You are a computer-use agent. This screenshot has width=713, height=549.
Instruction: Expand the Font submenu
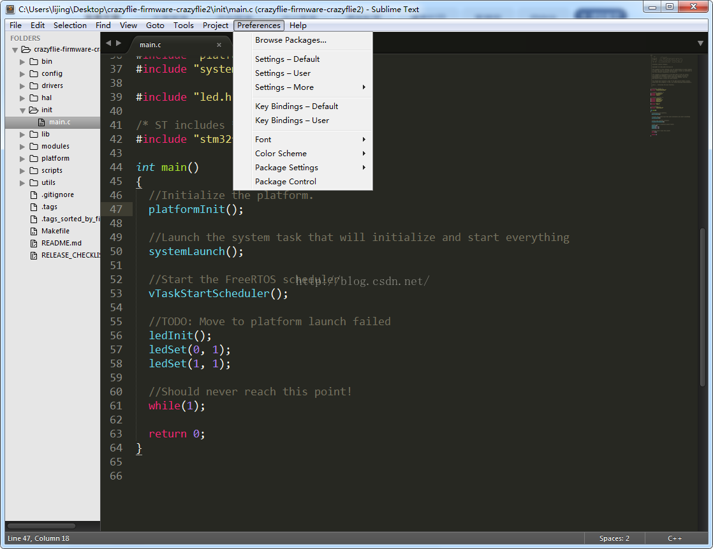(x=303, y=140)
